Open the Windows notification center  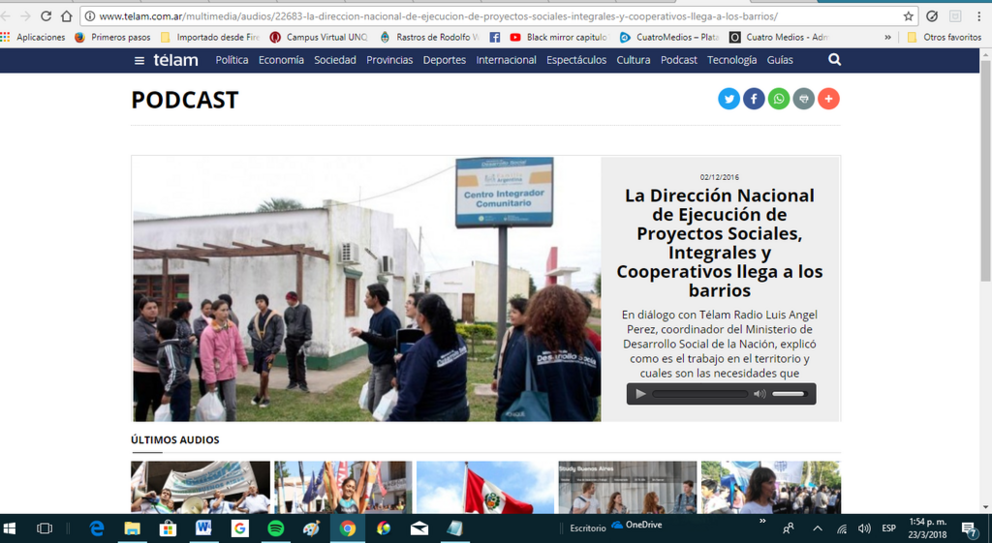pos(969,529)
